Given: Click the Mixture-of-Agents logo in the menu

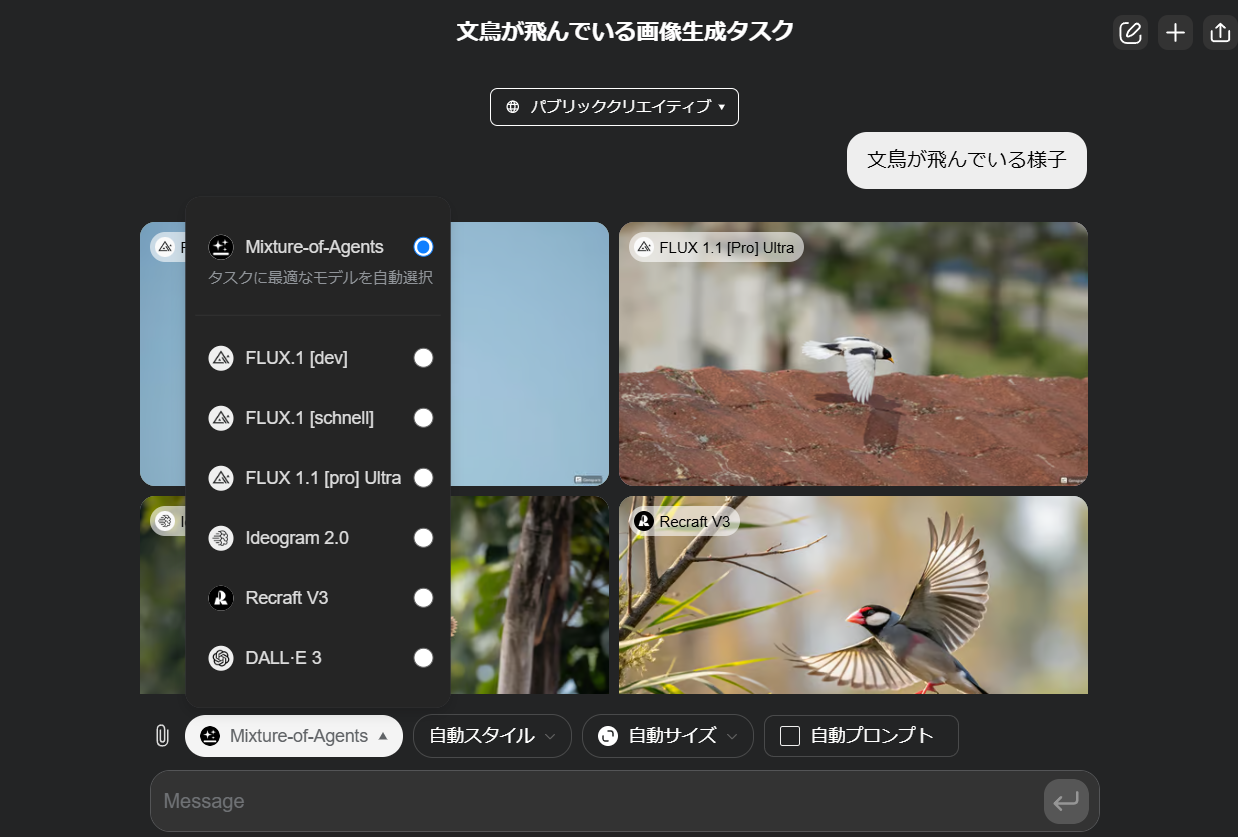Looking at the screenshot, I should tap(221, 247).
